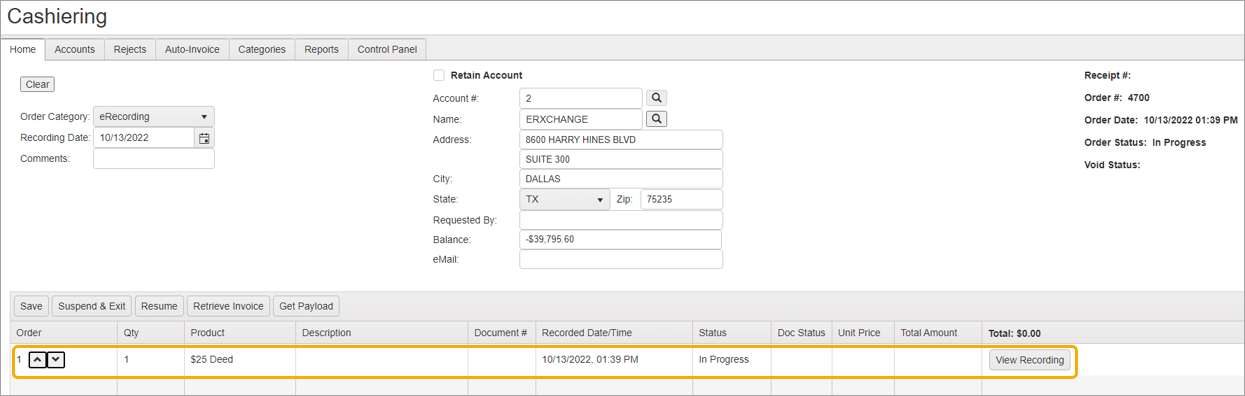Expand the Order Category dropdown
Viewport: 1245px width, 396px height.
[x=154, y=117]
